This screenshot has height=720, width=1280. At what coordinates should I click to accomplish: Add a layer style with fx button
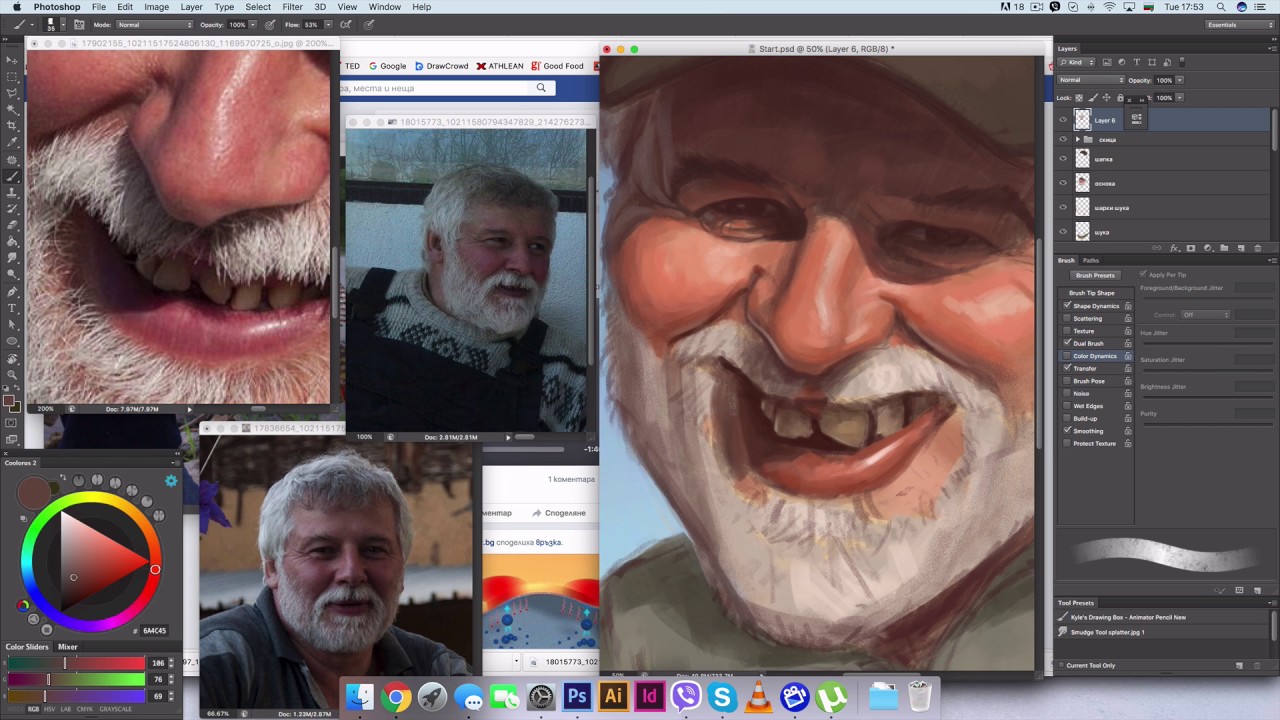[1174, 248]
